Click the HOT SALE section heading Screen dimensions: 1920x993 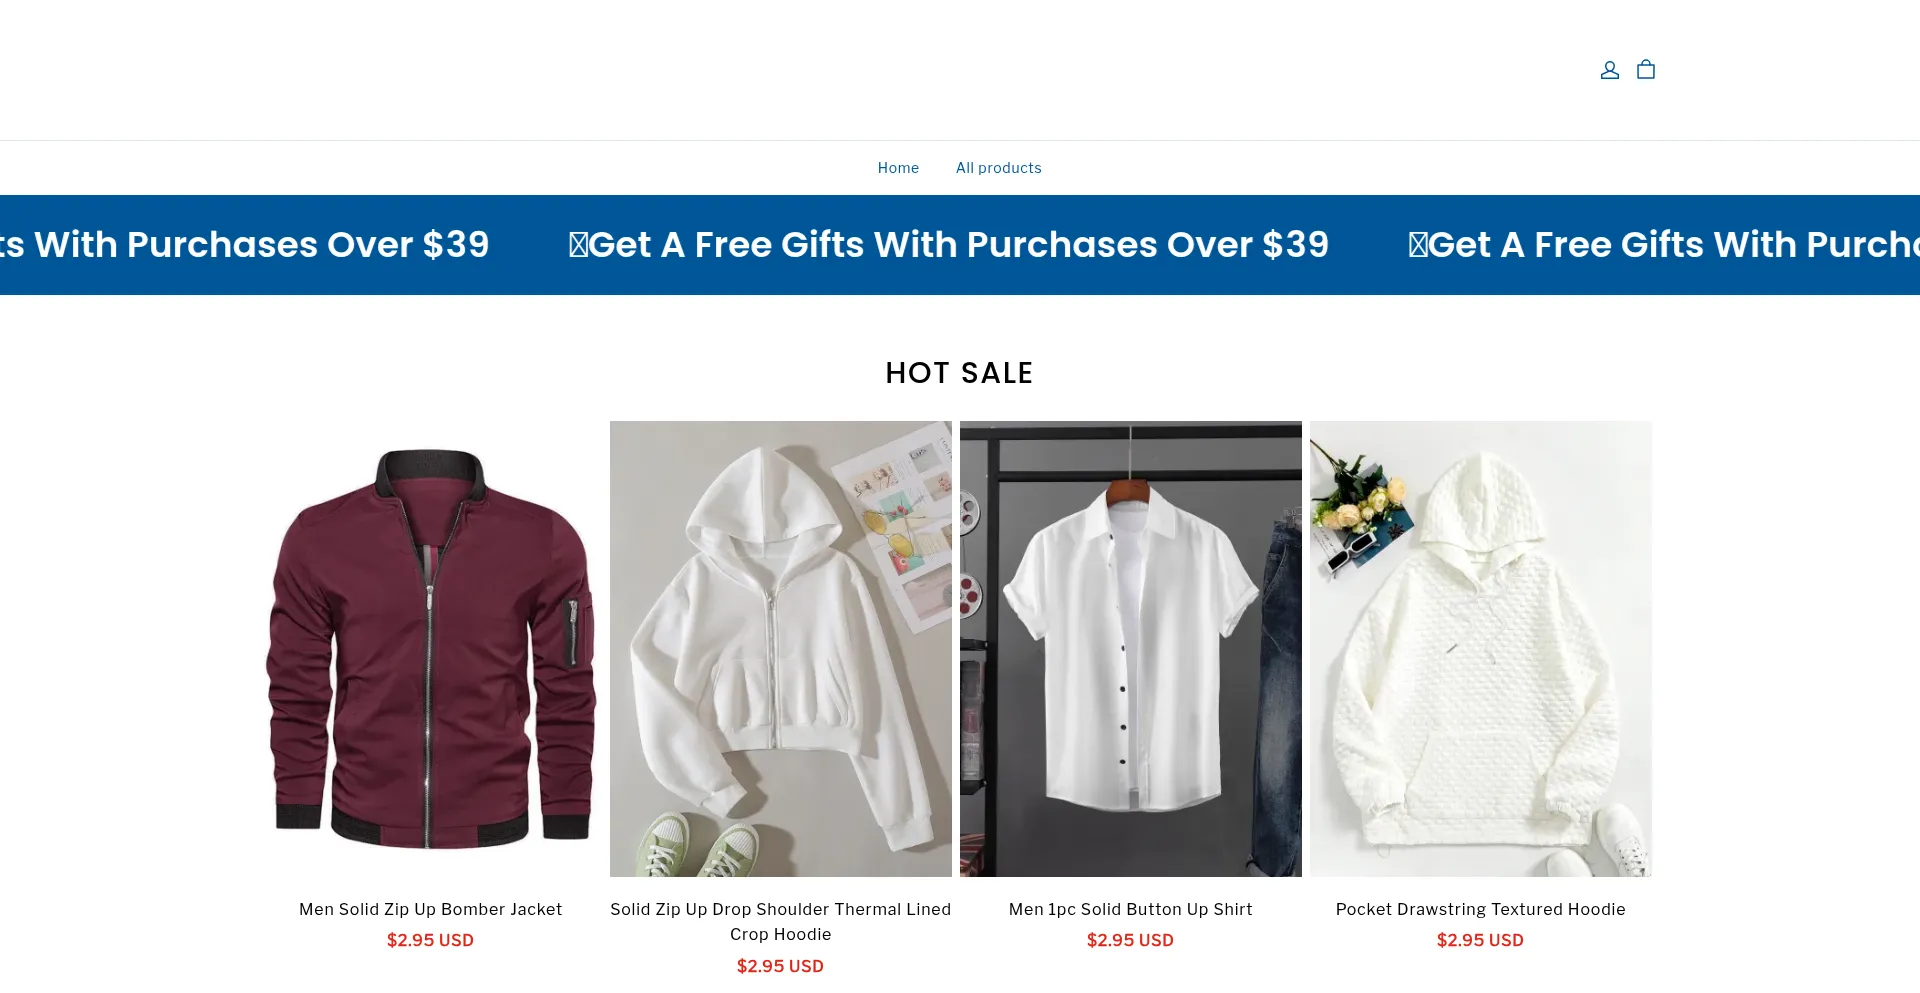point(959,373)
